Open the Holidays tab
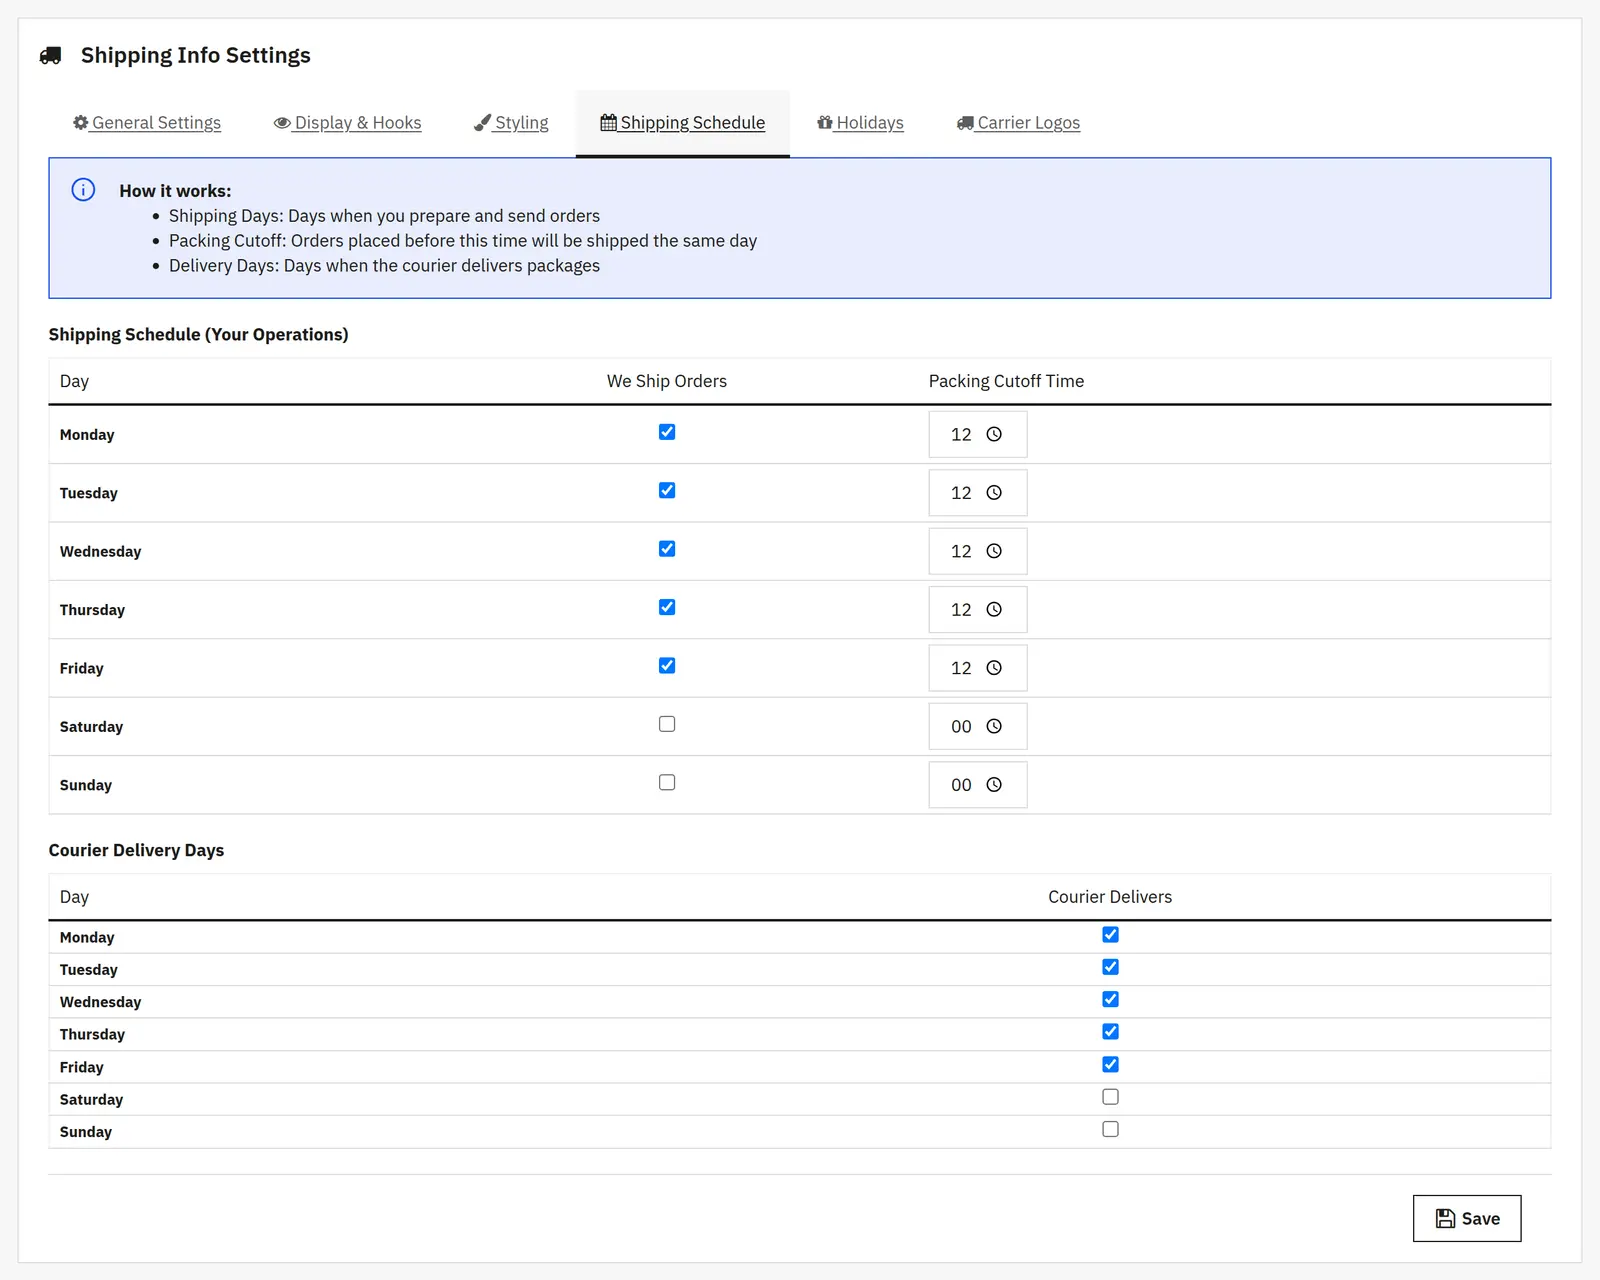This screenshot has height=1280, width=1600. click(x=860, y=123)
